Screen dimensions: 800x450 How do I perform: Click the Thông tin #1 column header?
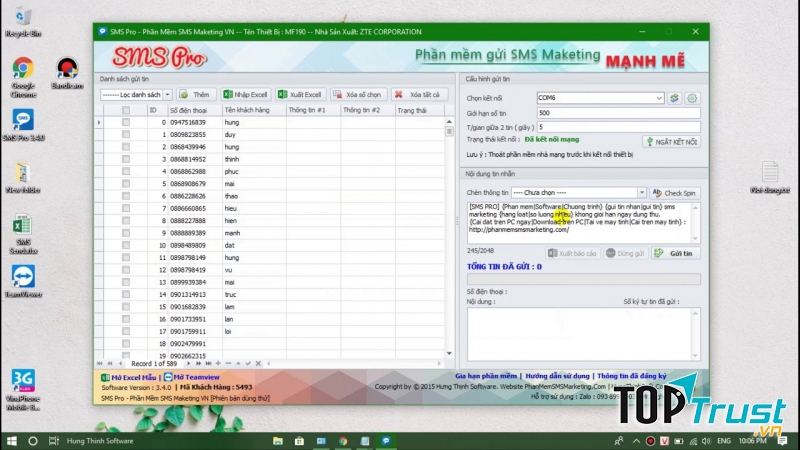click(x=313, y=110)
